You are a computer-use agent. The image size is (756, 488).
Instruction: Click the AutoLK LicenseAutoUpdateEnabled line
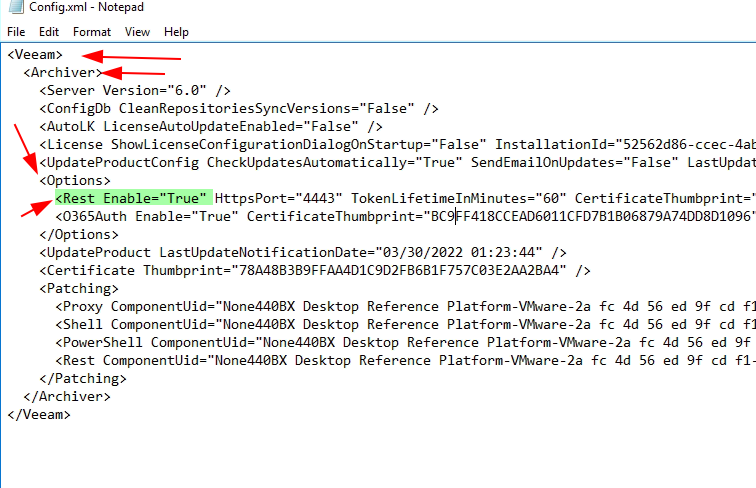coord(211,126)
